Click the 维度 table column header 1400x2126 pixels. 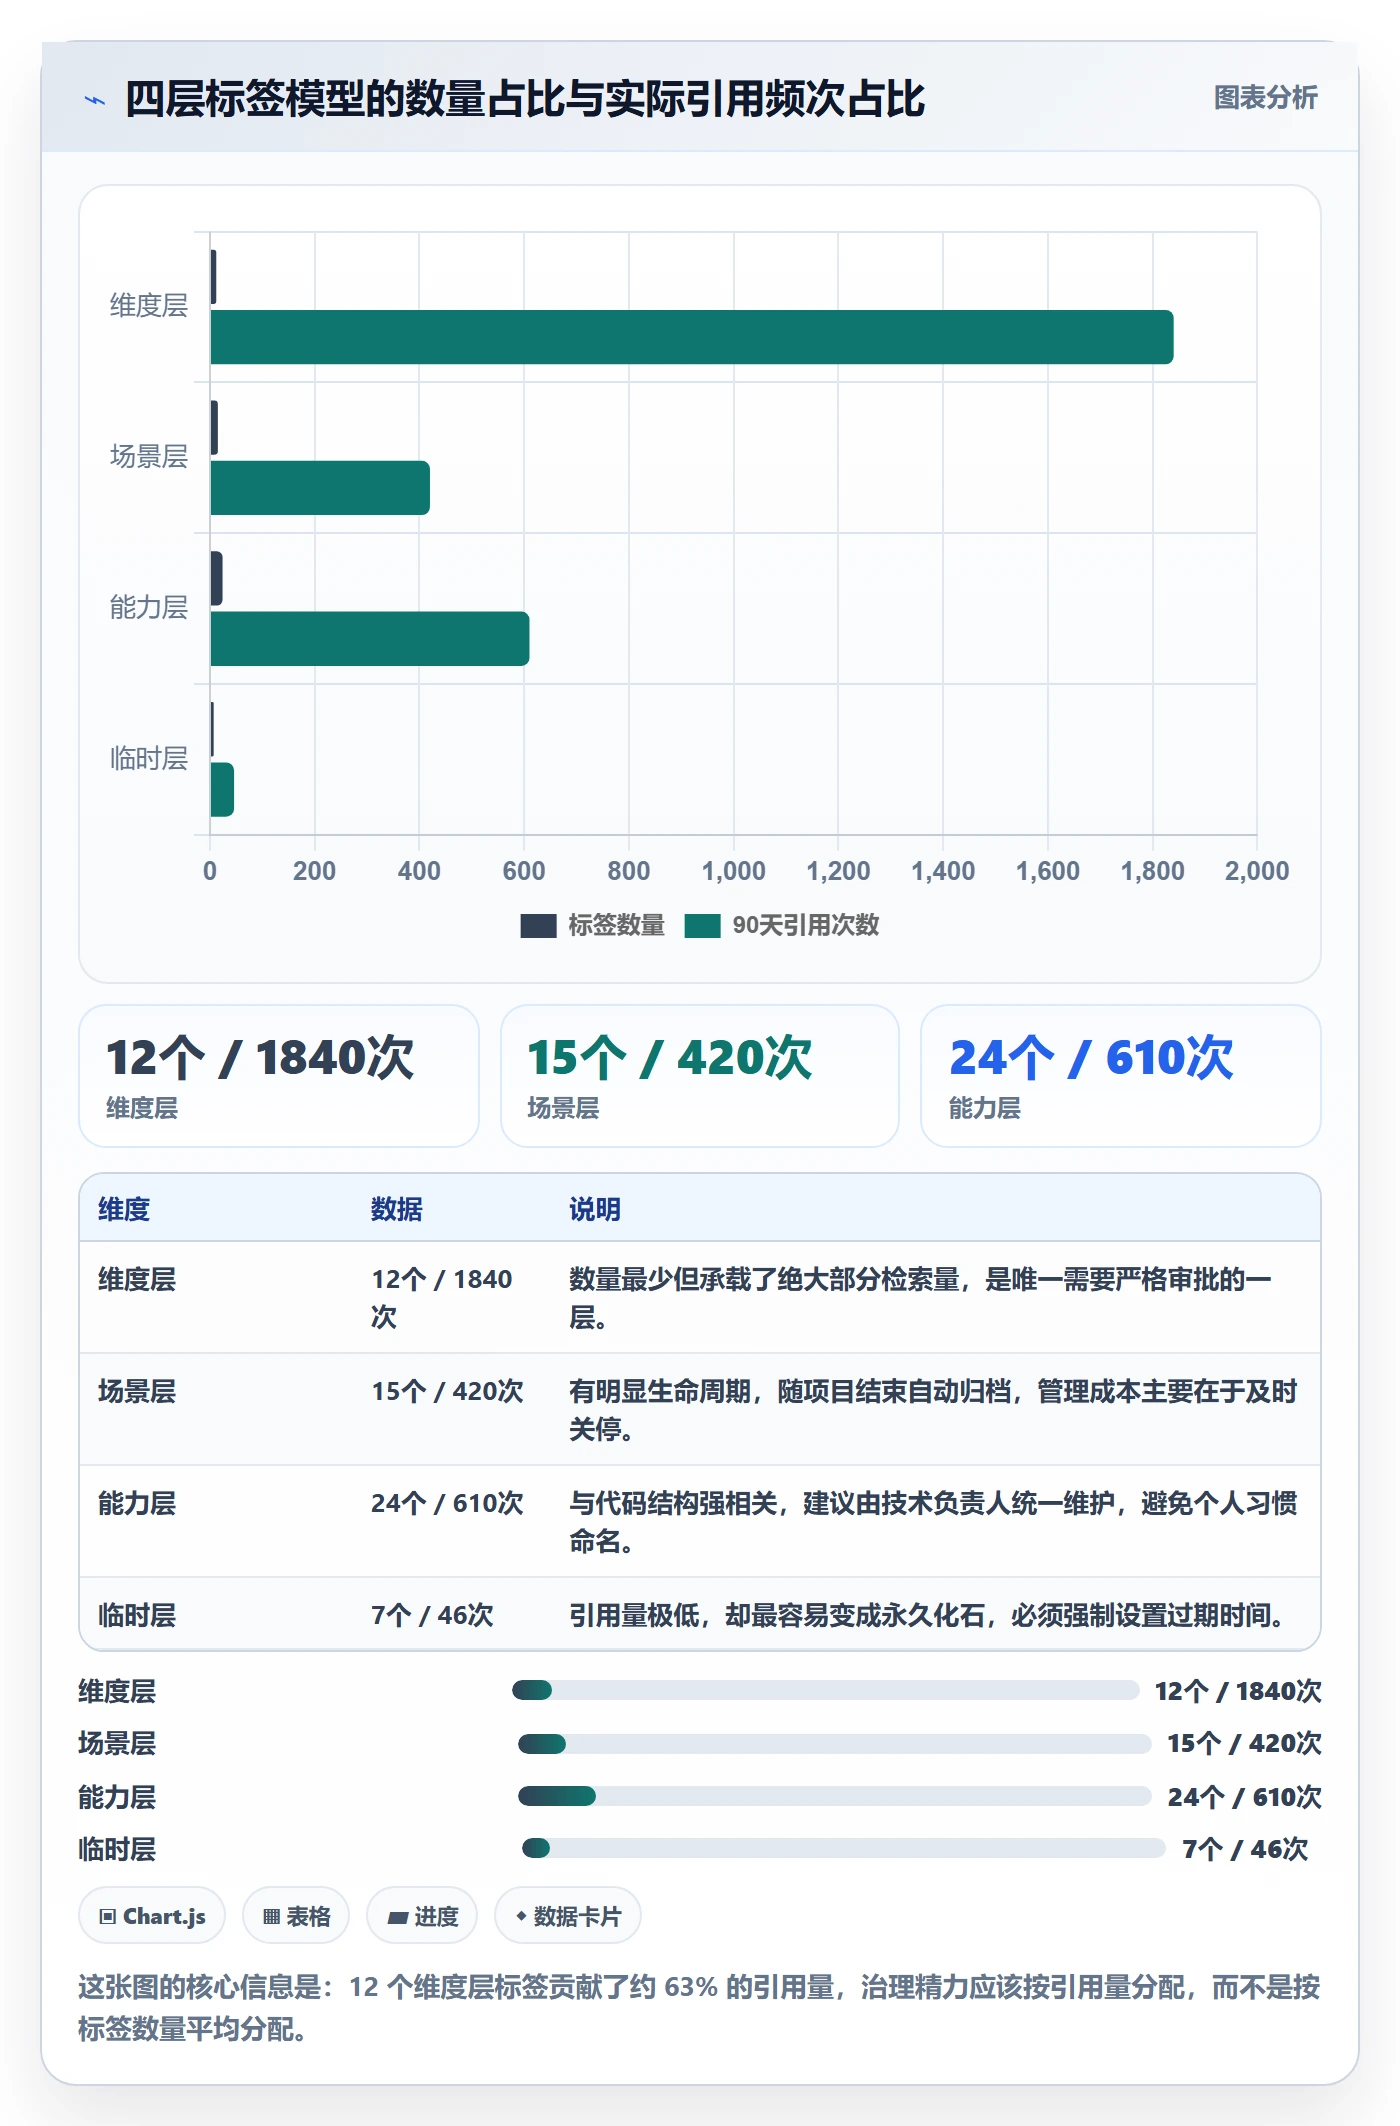coord(124,1209)
